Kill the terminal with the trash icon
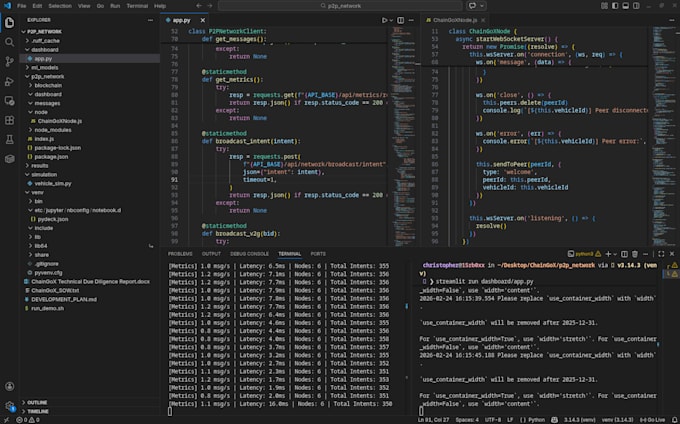This screenshot has width=680, height=424. click(x=635, y=254)
